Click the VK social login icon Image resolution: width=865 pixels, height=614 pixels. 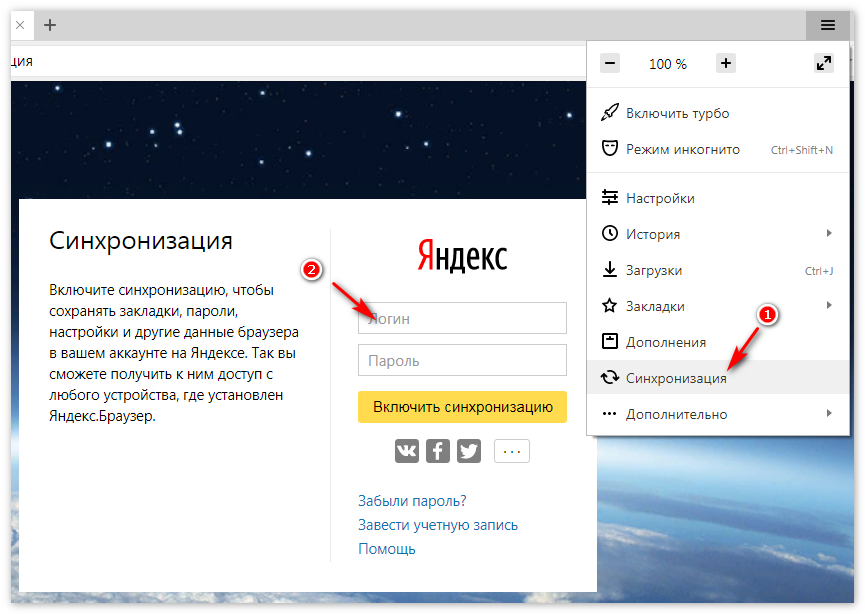406,451
